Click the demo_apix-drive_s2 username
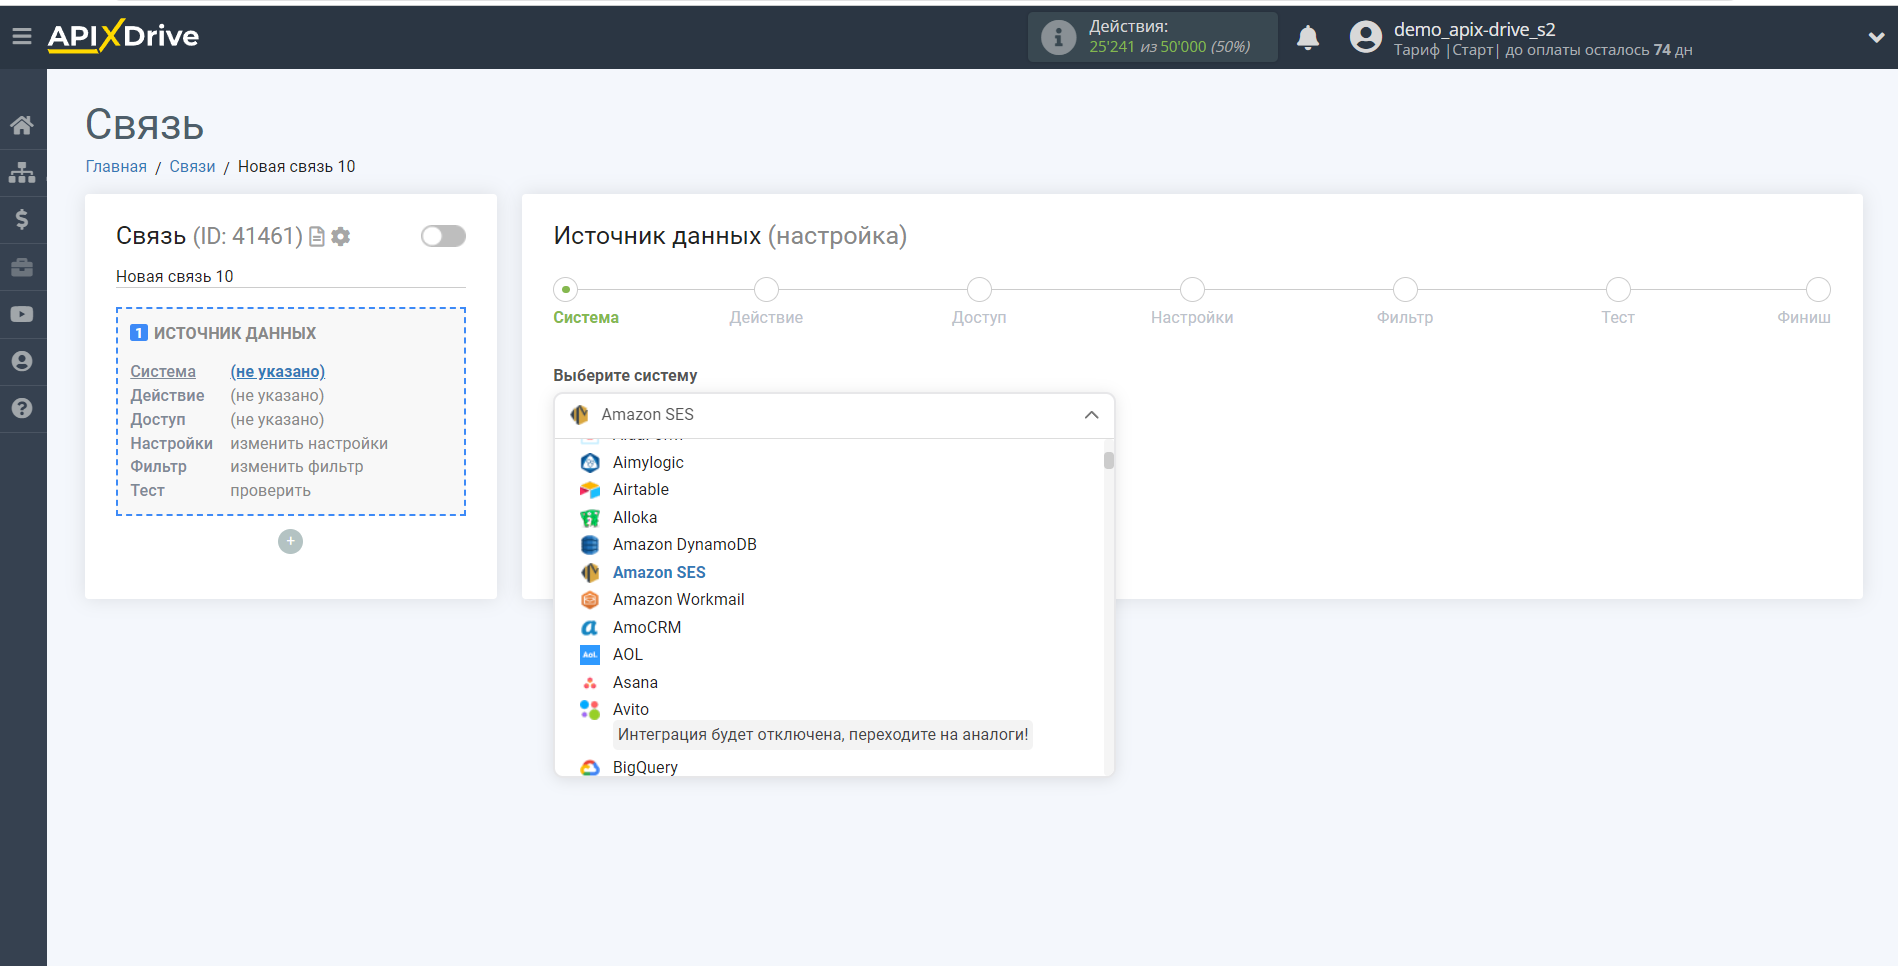Image resolution: width=1898 pixels, height=966 pixels. (1475, 29)
